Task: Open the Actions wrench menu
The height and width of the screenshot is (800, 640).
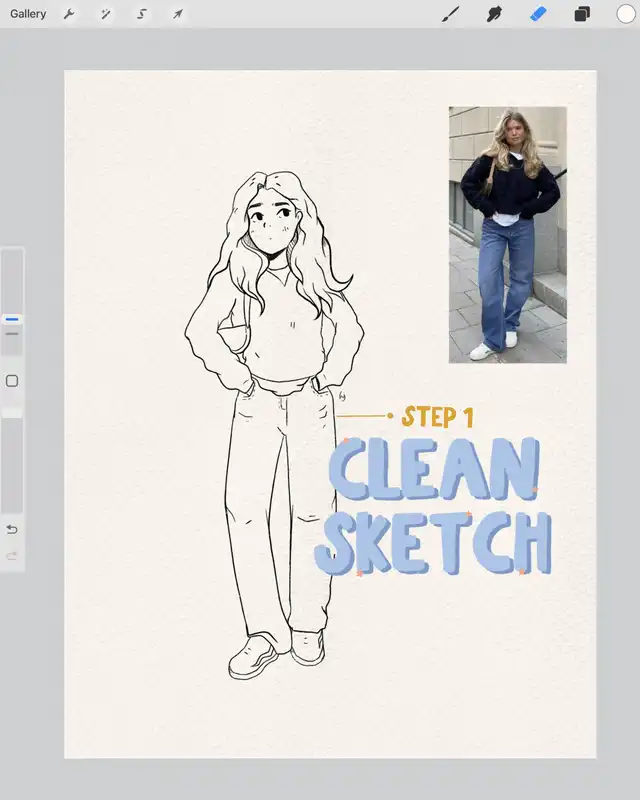Action: (x=69, y=14)
